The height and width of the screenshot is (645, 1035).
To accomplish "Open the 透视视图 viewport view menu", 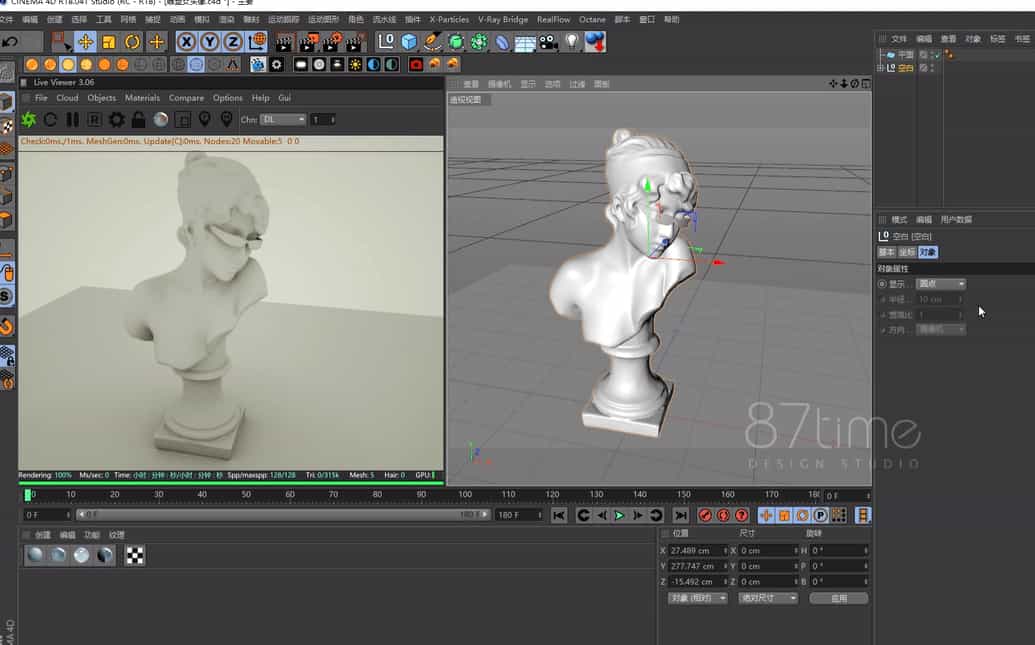I will (468, 99).
